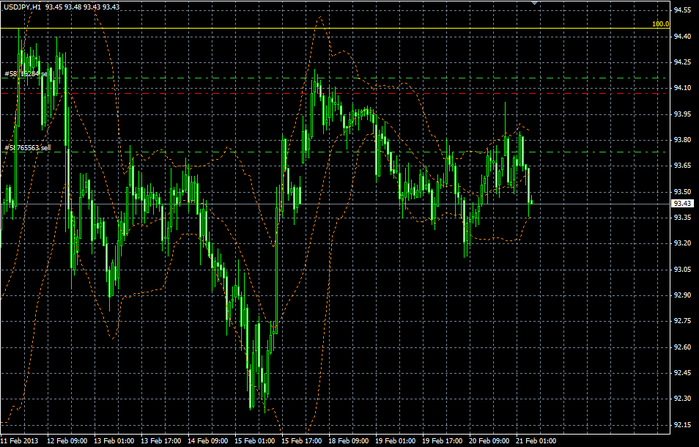Select the sell order label ending 765563
This screenshot has height=447, width=699.
(28, 148)
